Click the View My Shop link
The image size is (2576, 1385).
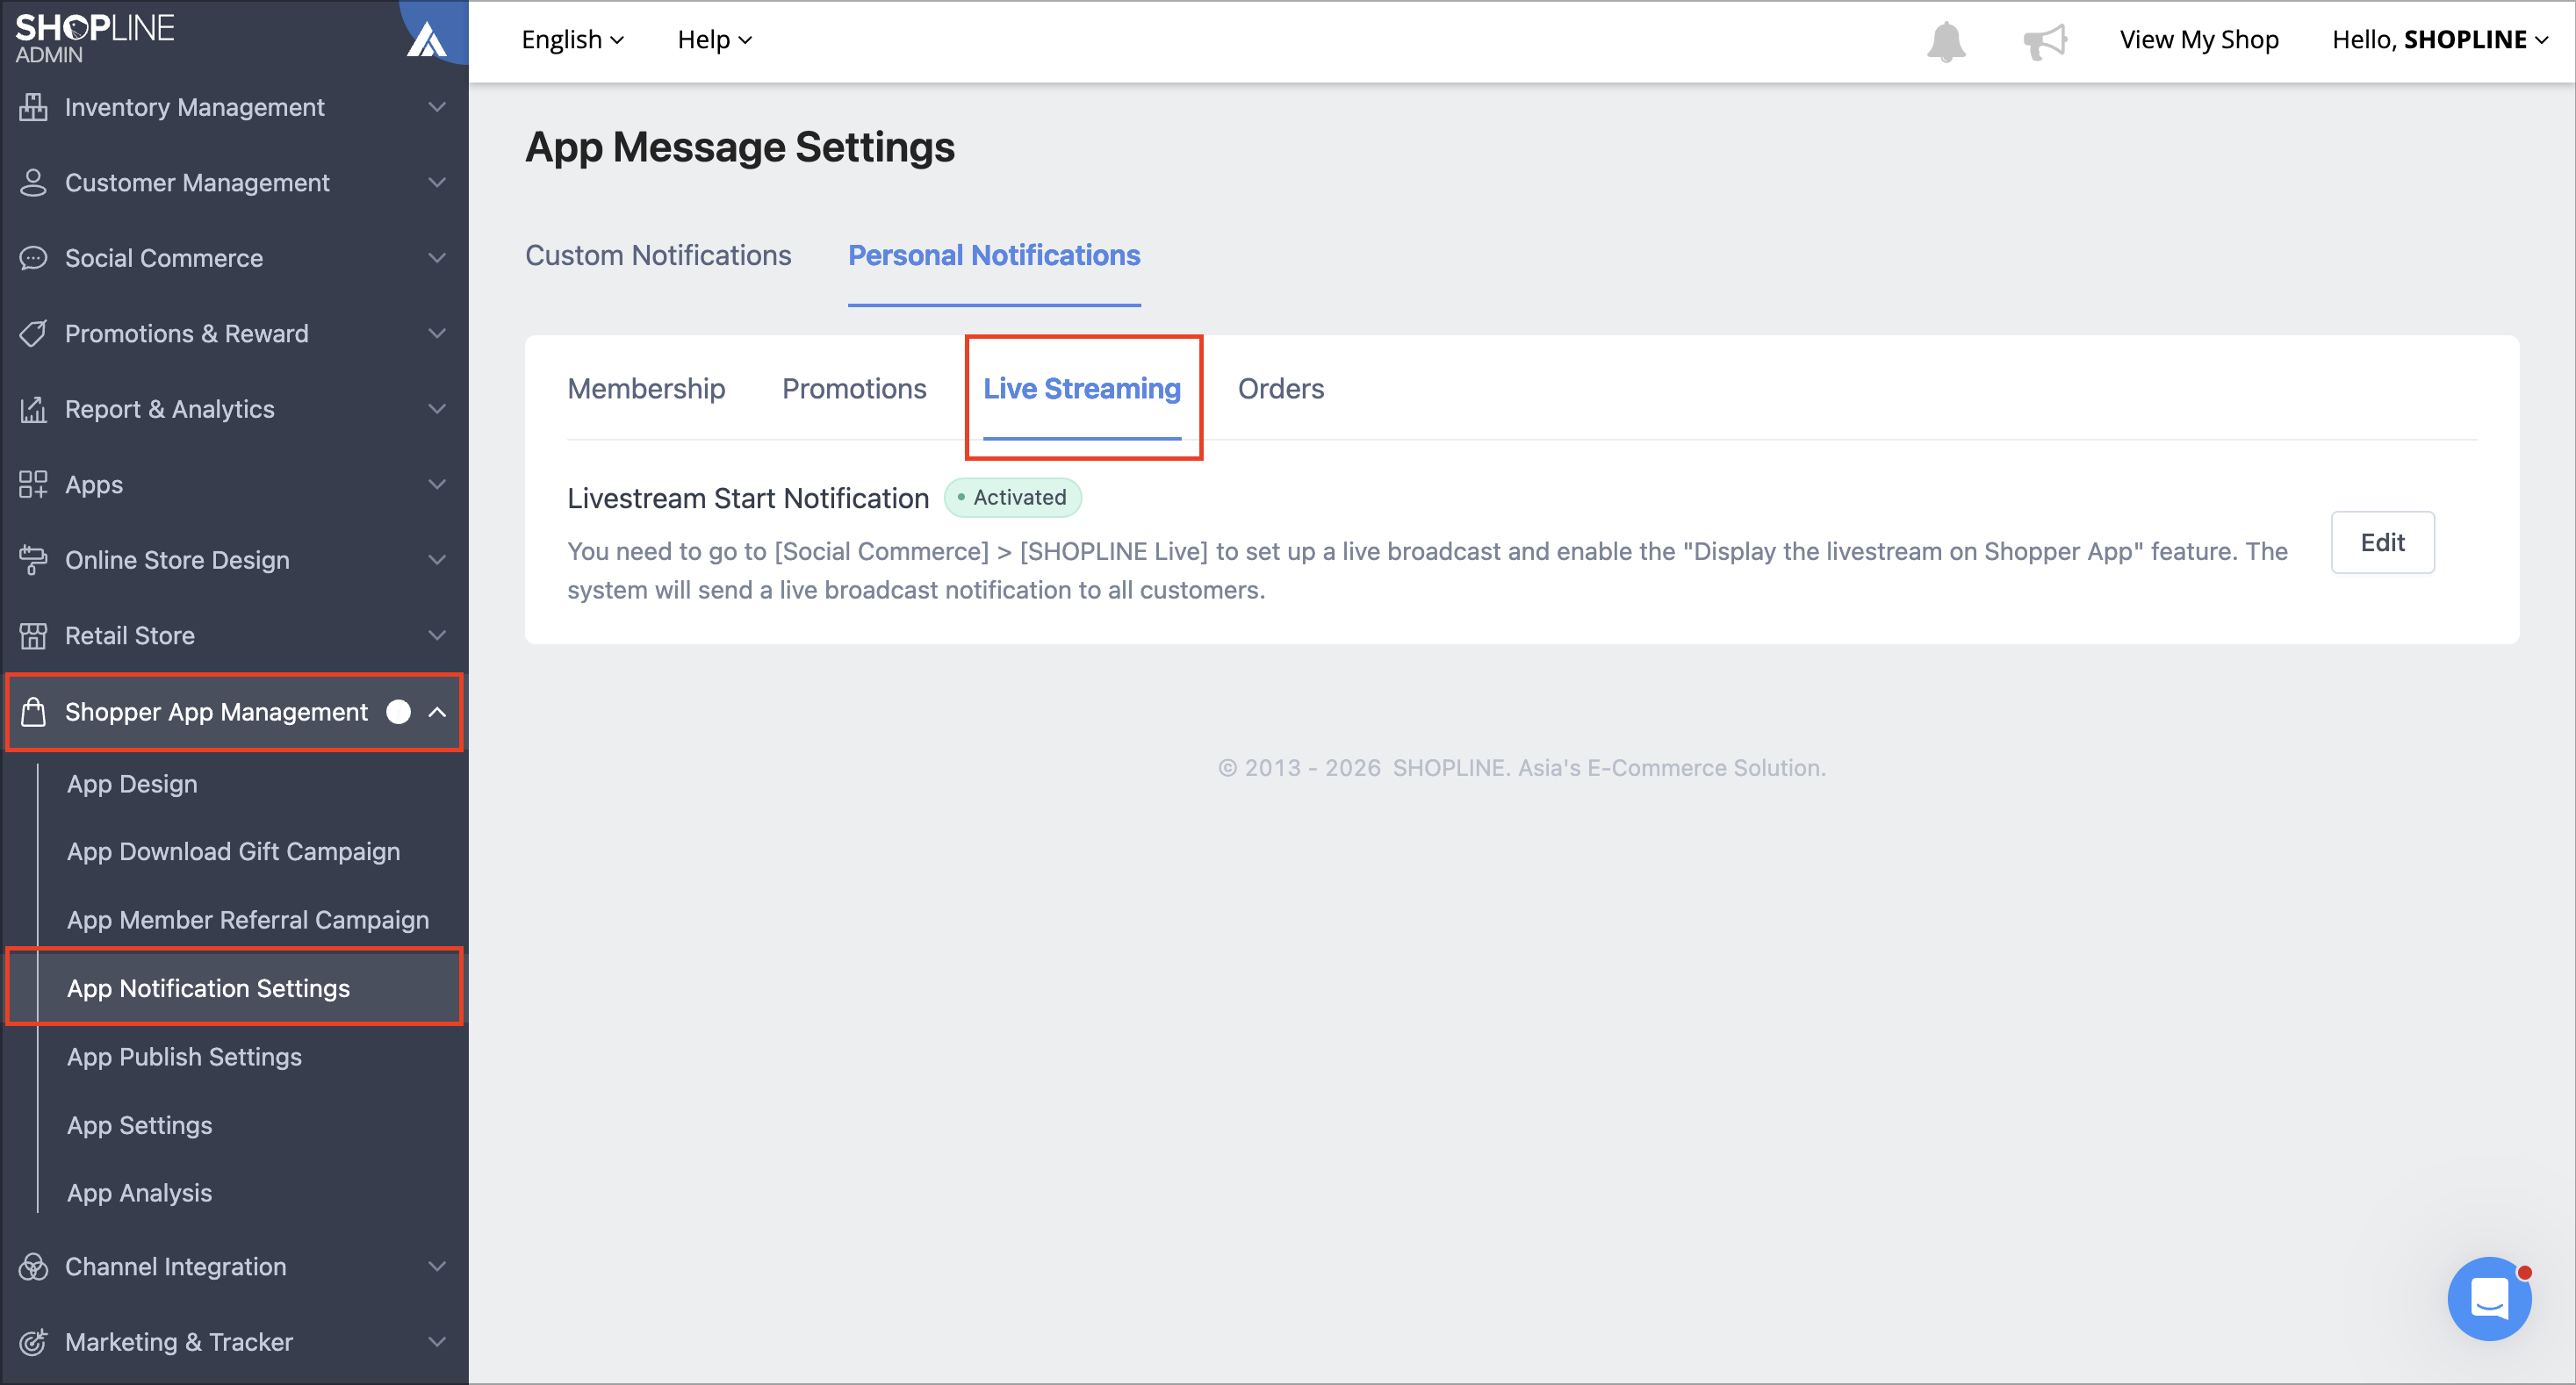[2199, 40]
